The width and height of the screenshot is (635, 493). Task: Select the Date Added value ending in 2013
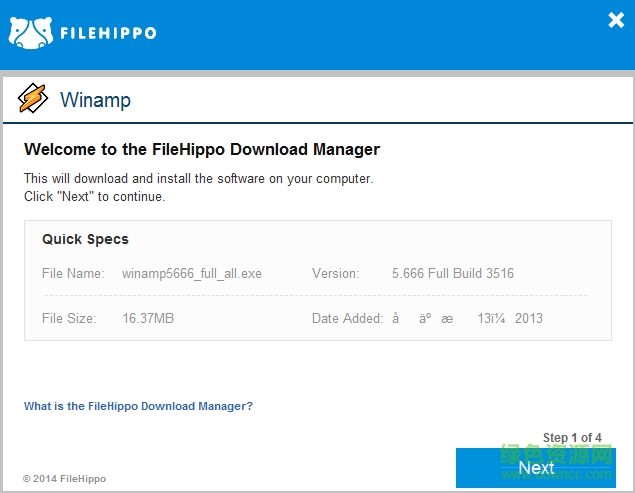467,318
